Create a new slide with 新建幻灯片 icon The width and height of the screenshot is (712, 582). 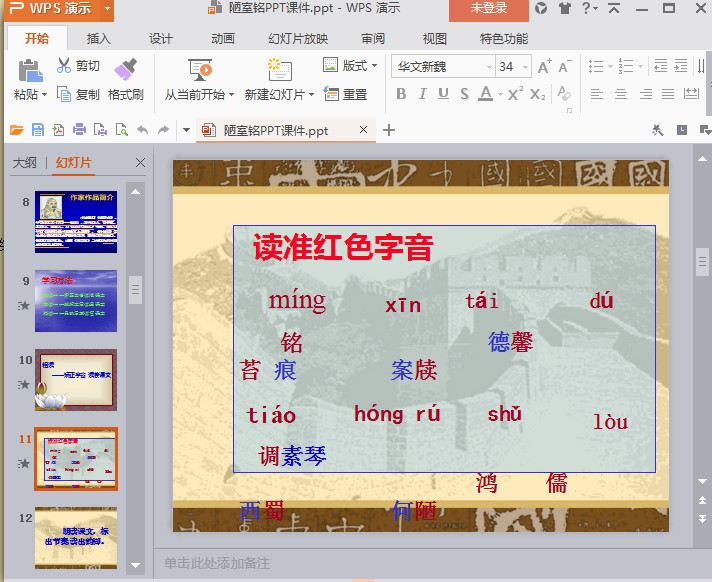click(279, 70)
